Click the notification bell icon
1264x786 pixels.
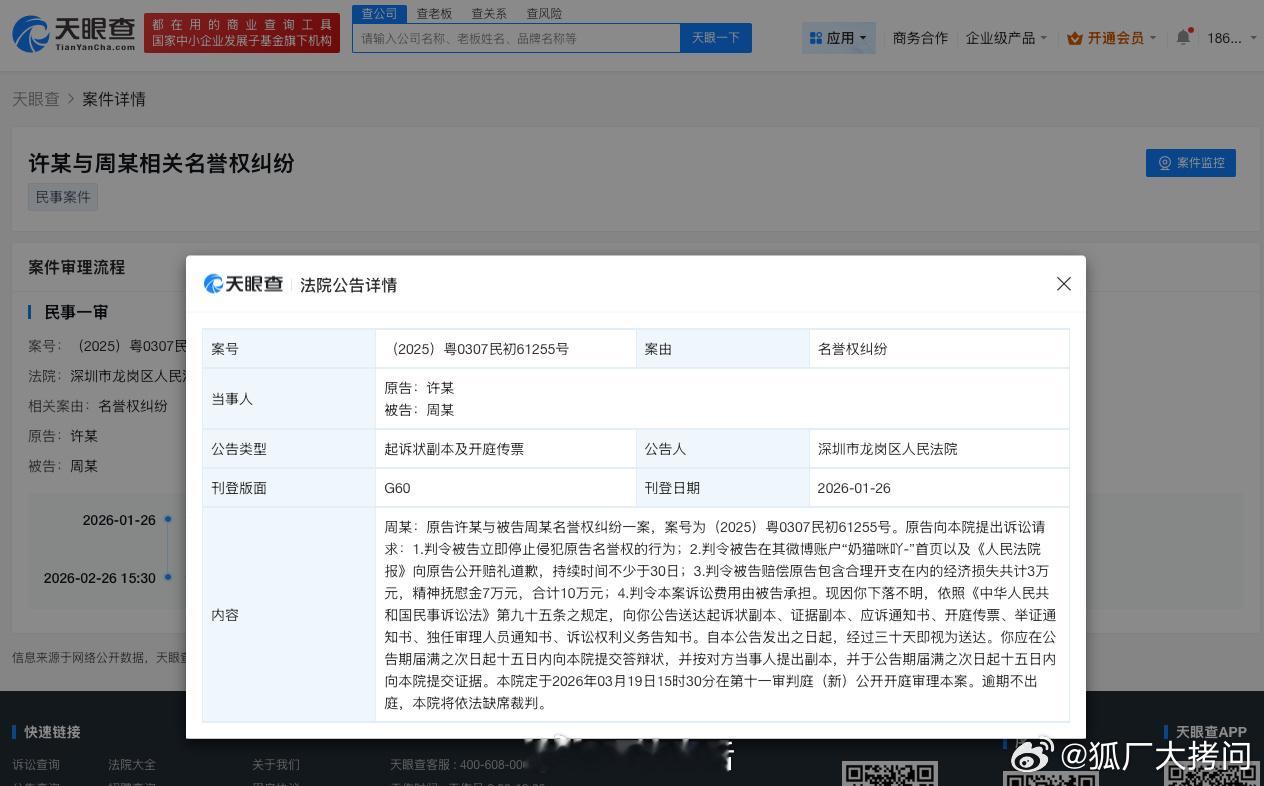[1183, 37]
